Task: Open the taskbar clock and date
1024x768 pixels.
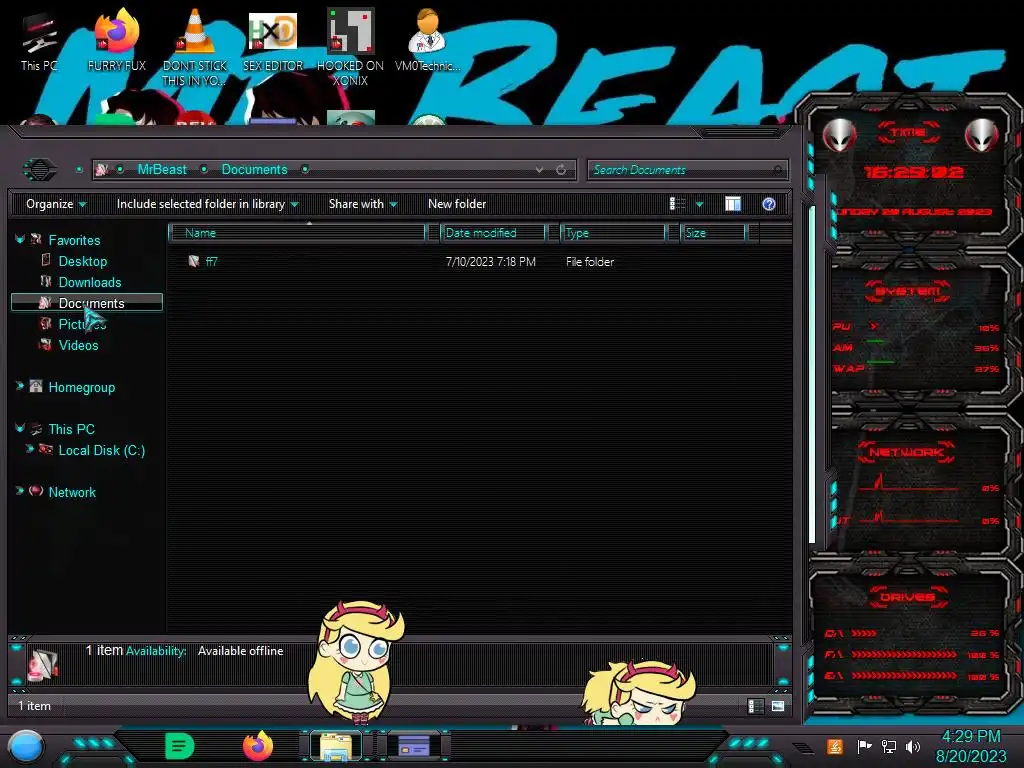Action: pyautogui.click(x=971, y=746)
